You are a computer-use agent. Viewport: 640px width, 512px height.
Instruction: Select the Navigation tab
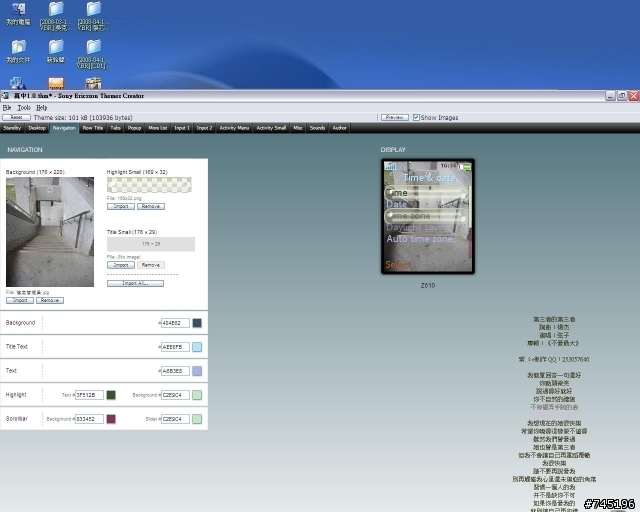tap(64, 128)
